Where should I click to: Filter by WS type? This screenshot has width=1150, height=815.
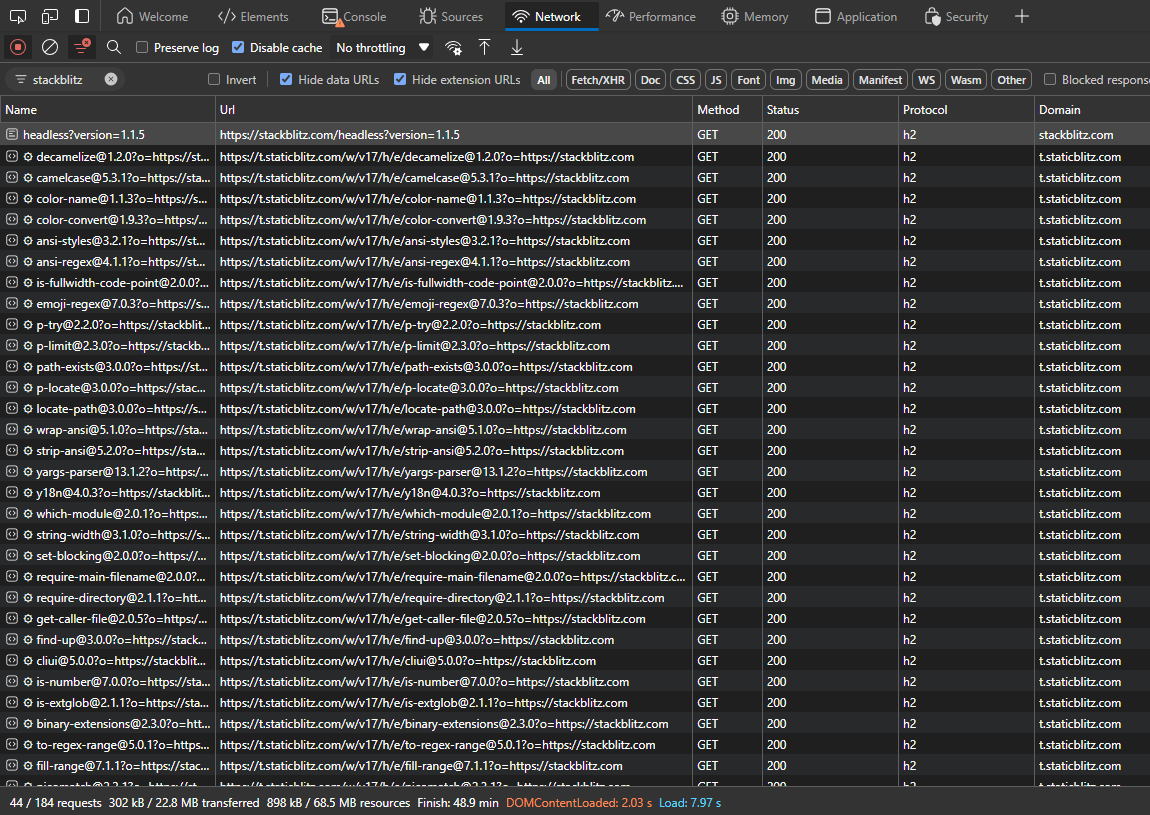click(926, 80)
